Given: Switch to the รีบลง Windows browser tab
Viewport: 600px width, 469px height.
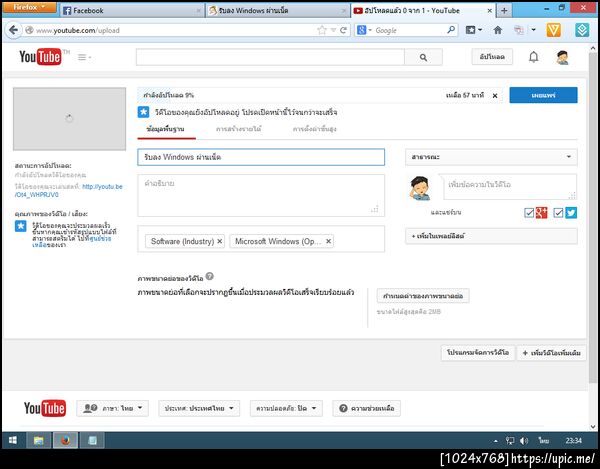Looking at the screenshot, I should pyautogui.click(x=277, y=11).
